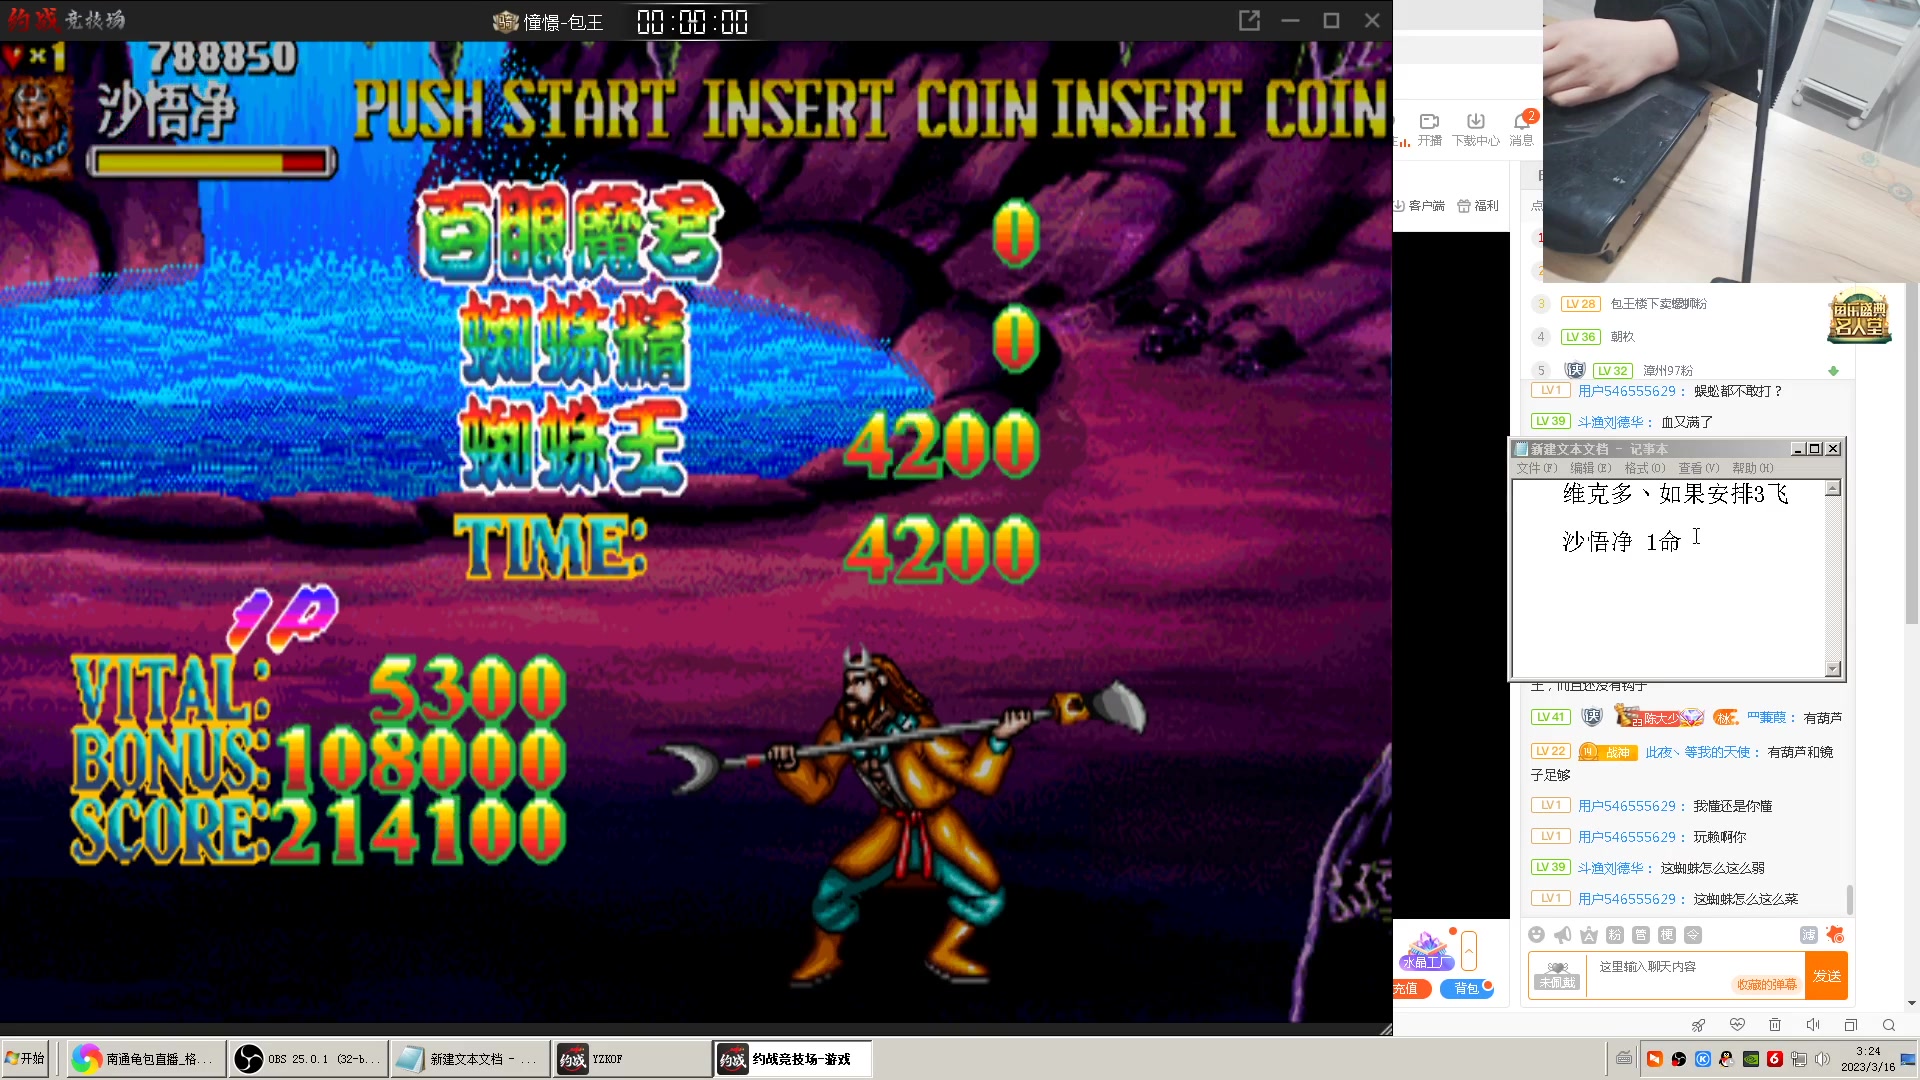Image resolution: width=1920 pixels, height=1080 pixels.
Task: Click the megaphone broadcast icon in chat
Action: coord(1563,935)
